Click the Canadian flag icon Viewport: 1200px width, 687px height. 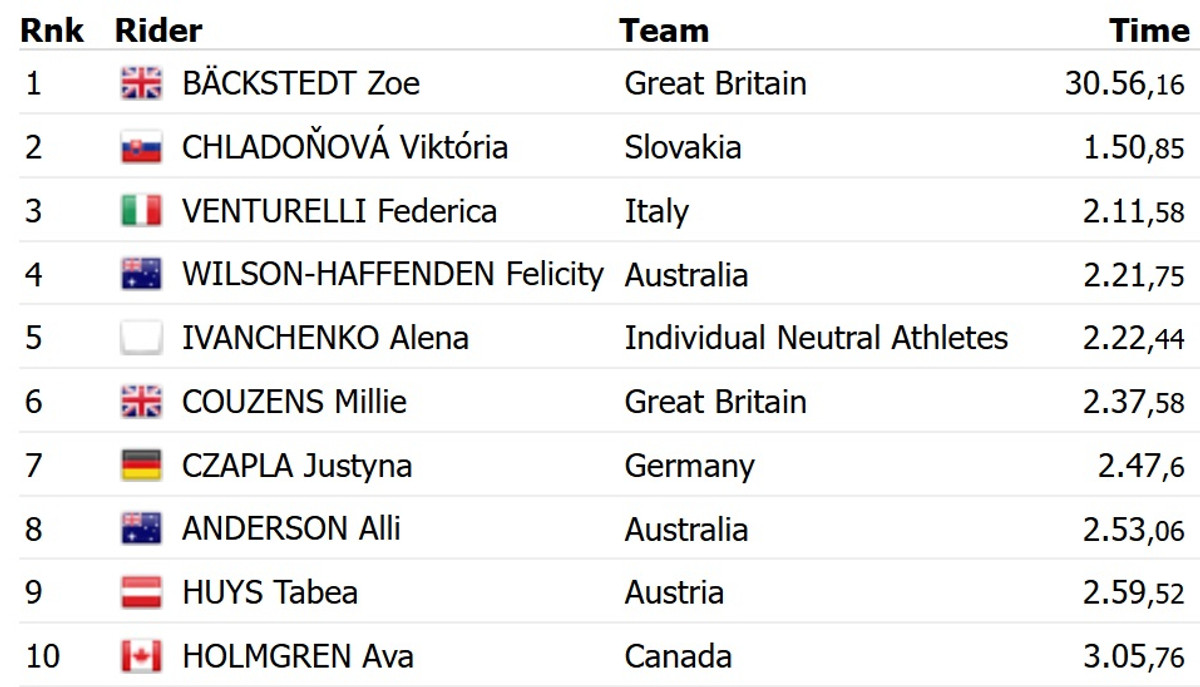coord(141,656)
